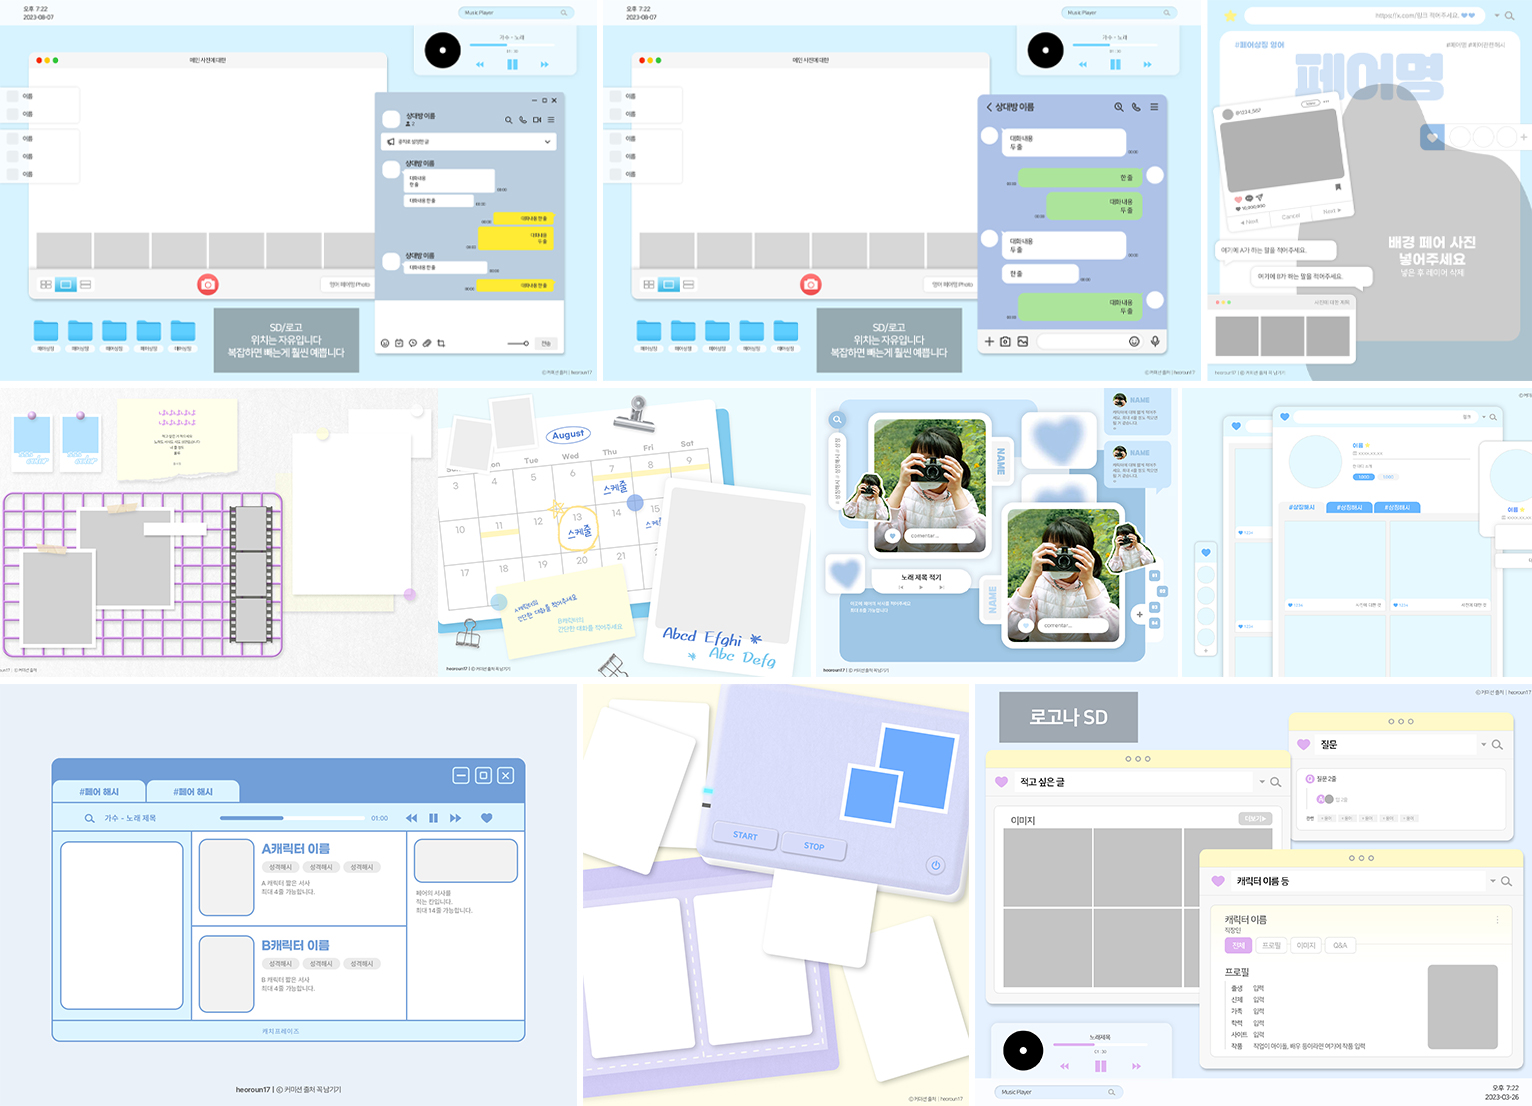
Task: Pause playback in 가수 - 노래 제목 bar
Action: [x=433, y=818]
